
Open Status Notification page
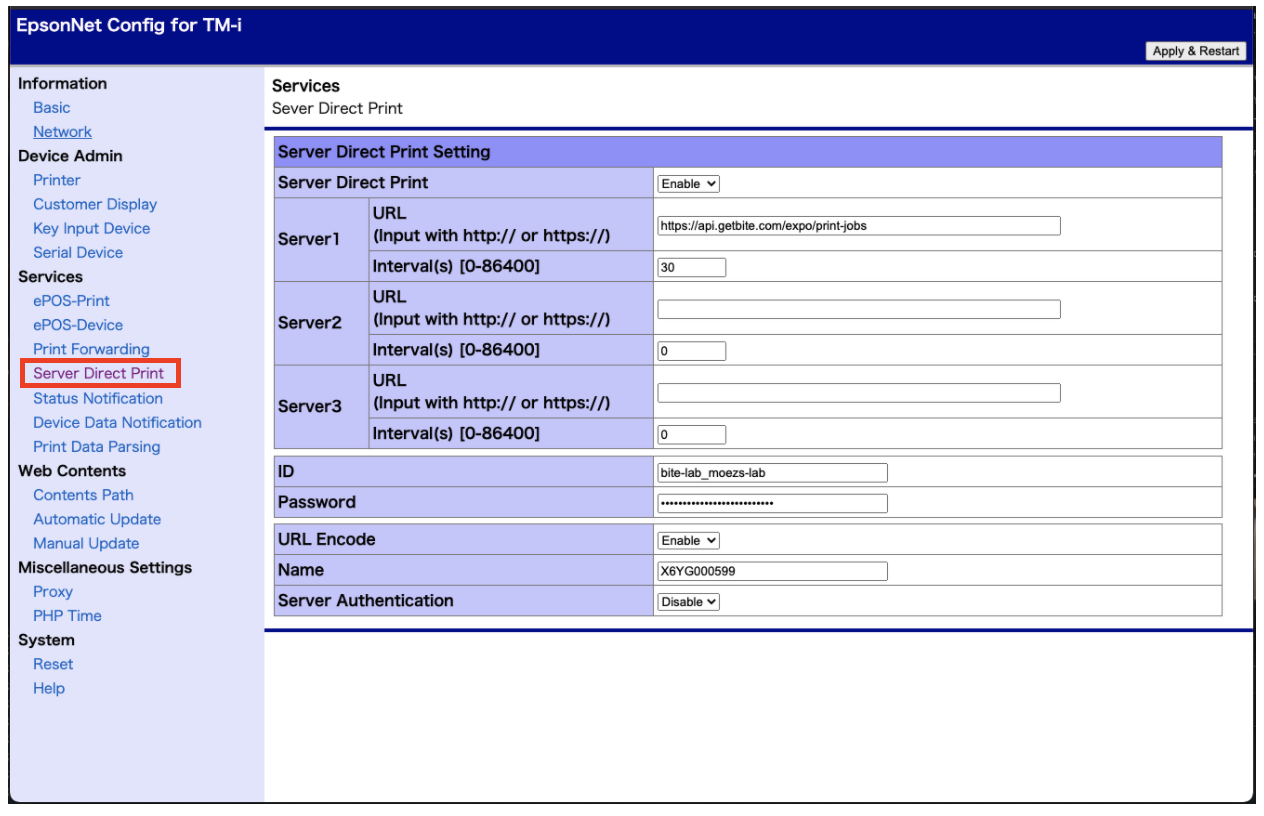coord(98,398)
